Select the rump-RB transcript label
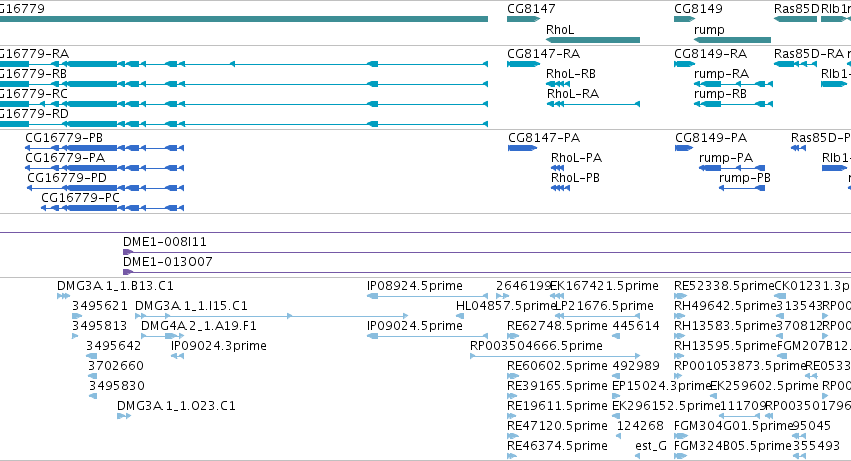 pyautogui.click(x=720, y=94)
